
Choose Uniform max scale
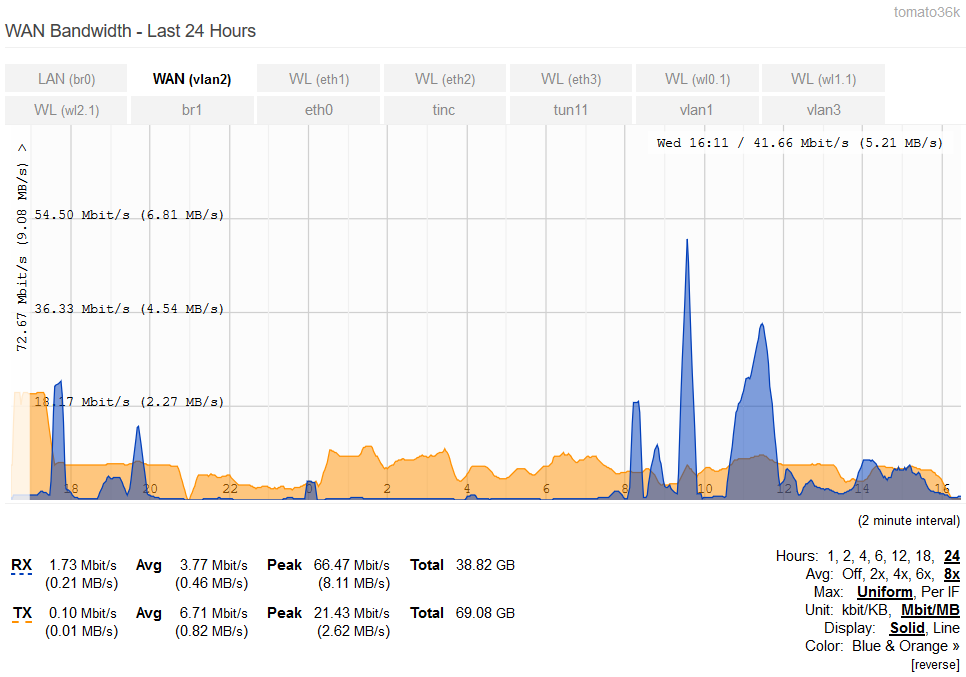click(x=885, y=592)
